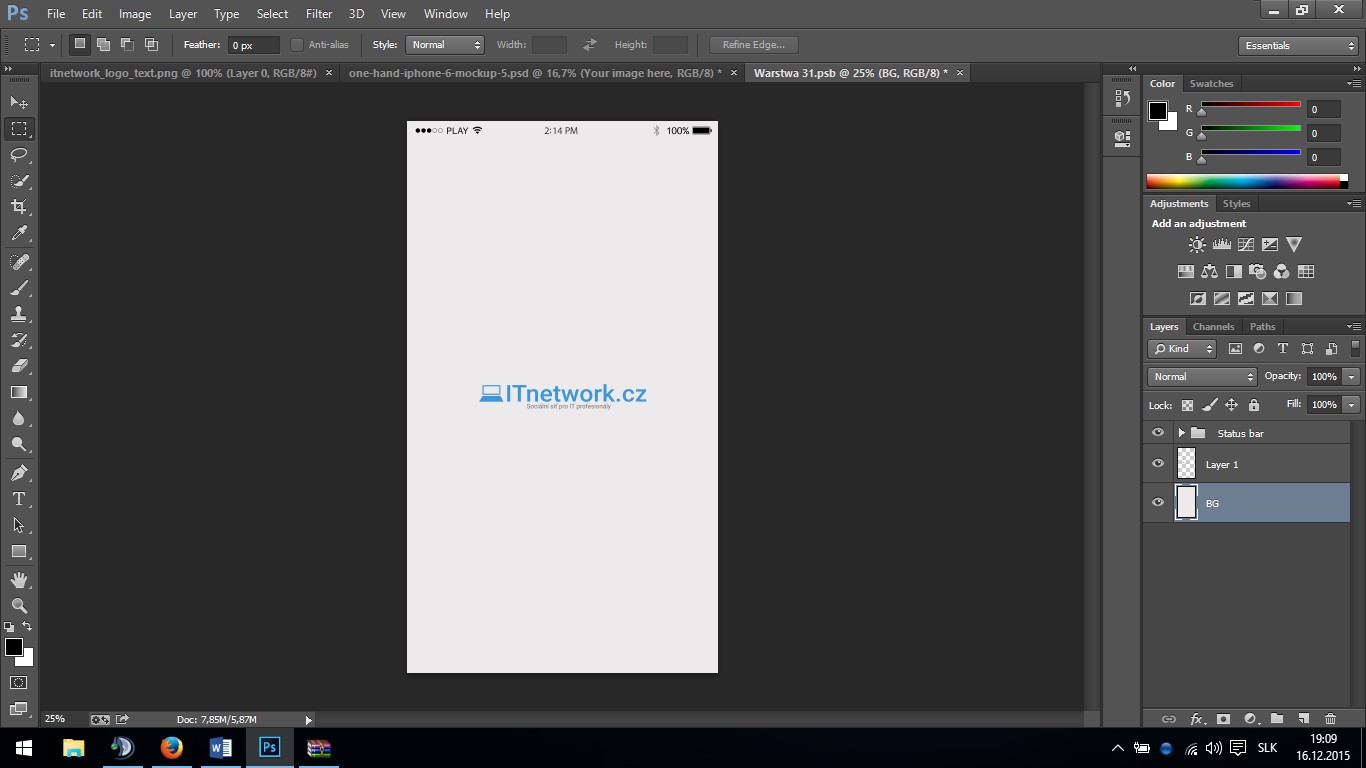1366x768 pixels.
Task: Expand the Status bar layer group
Action: coord(1181,433)
